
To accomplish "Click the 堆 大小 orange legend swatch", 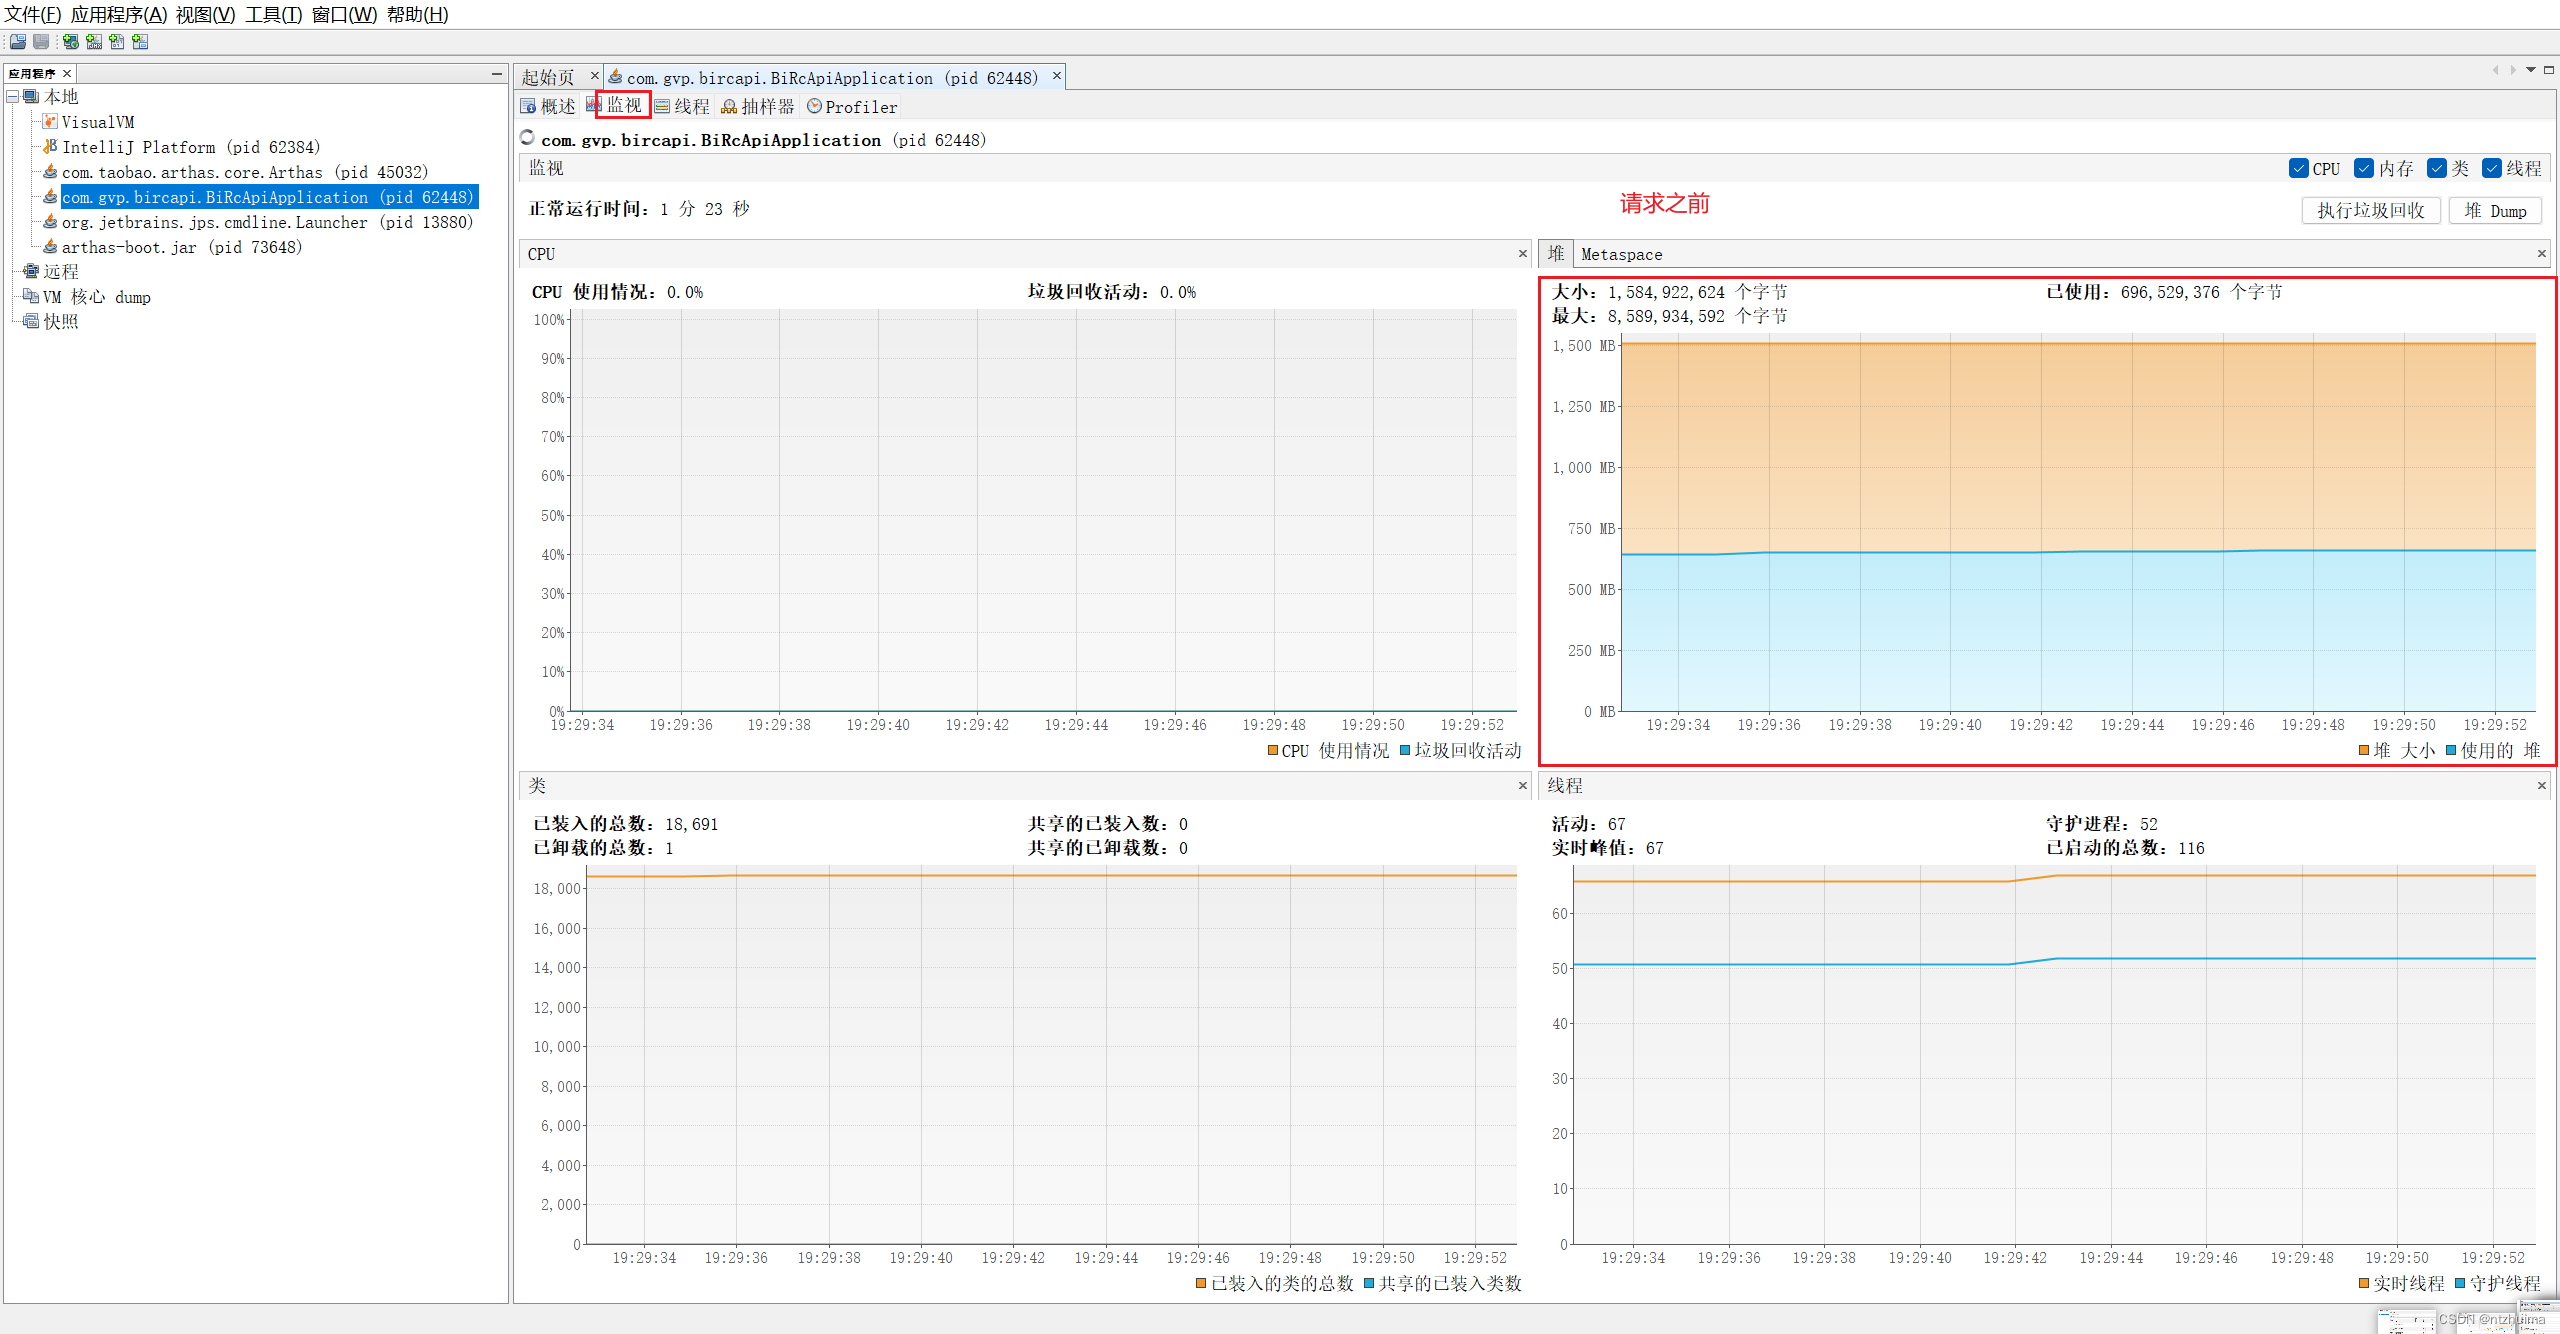I will [x=2364, y=751].
